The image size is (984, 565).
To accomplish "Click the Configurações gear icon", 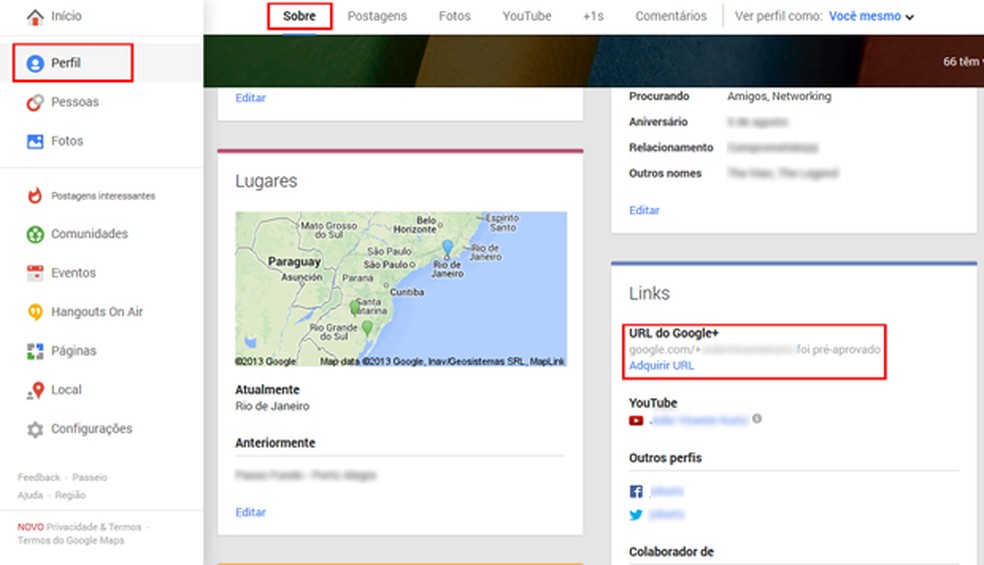I will click(35, 429).
